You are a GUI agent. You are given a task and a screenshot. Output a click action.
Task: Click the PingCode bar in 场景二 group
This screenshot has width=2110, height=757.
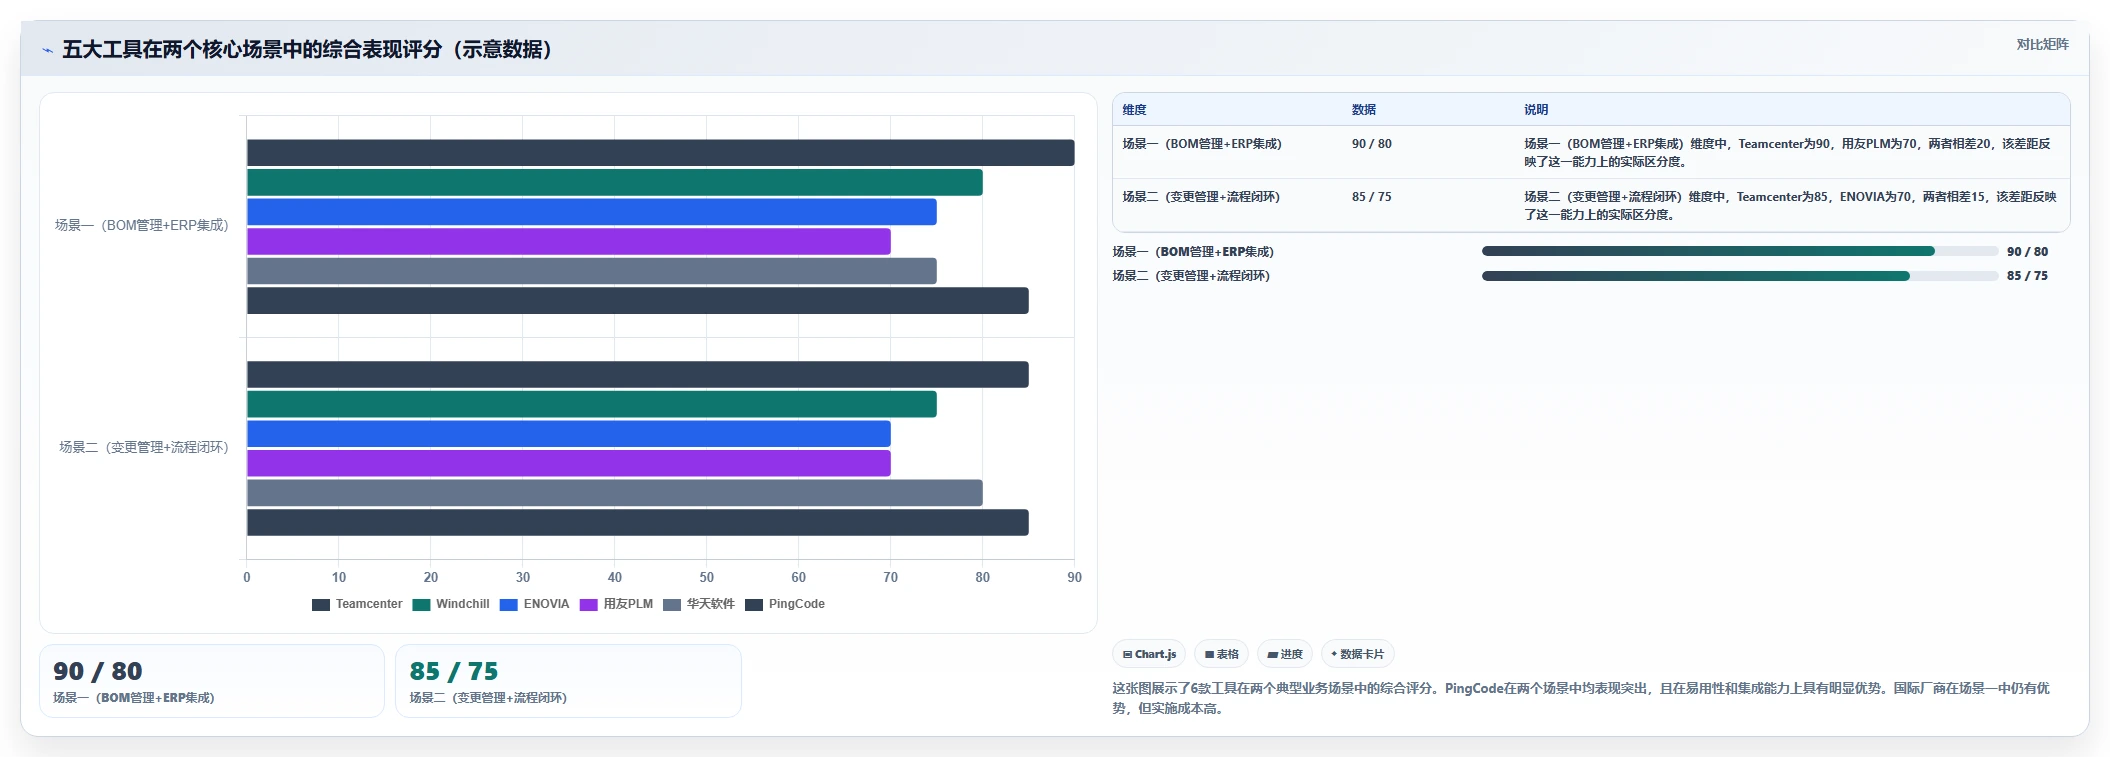[638, 523]
